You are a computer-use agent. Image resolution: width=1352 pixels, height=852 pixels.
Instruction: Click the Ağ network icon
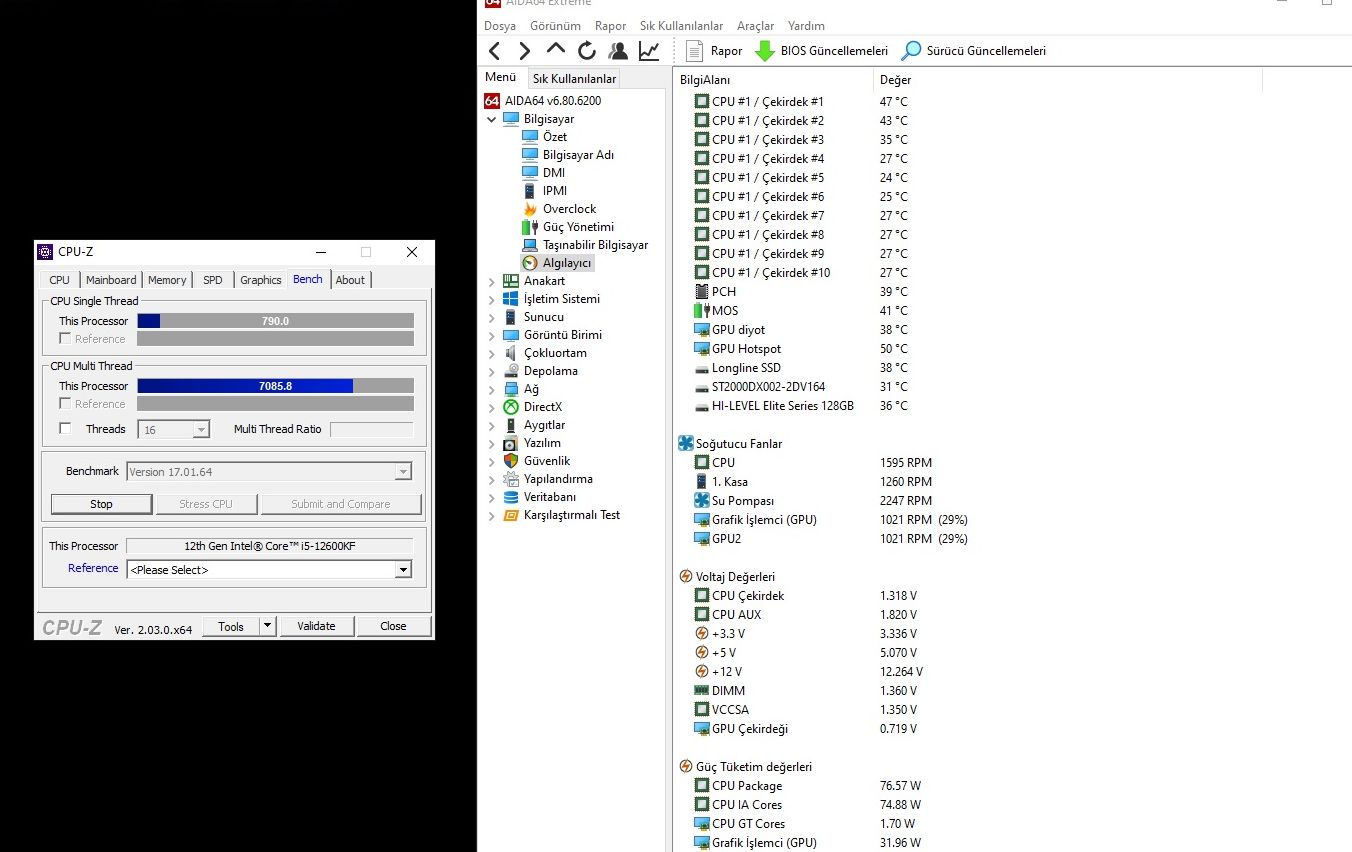(x=511, y=389)
